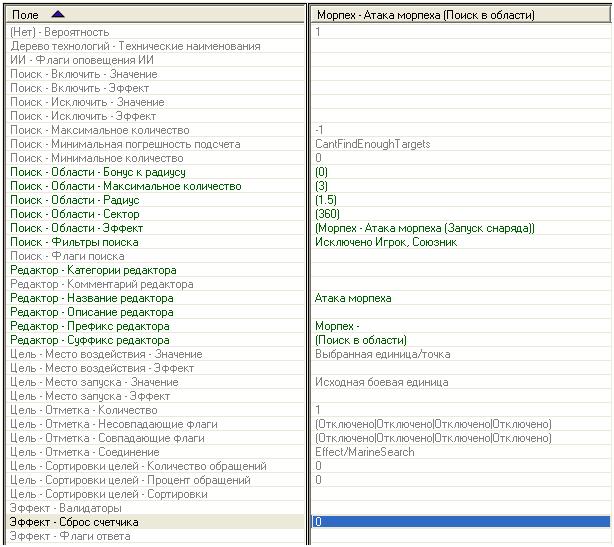Click the sort arrow in the Поле header

tap(56, 15)
